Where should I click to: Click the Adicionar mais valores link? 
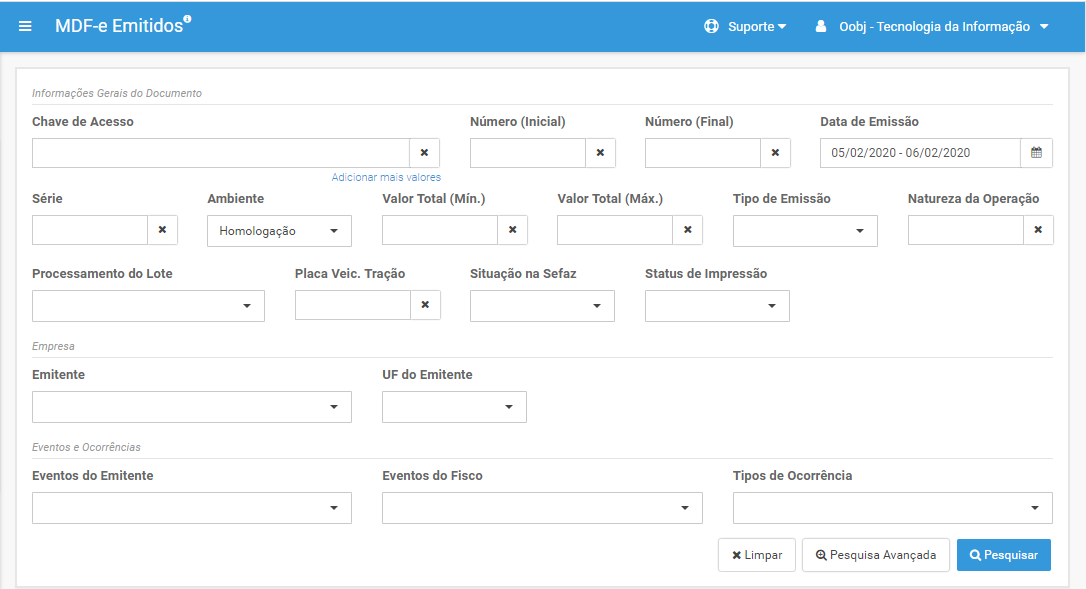tap(386, 177)
